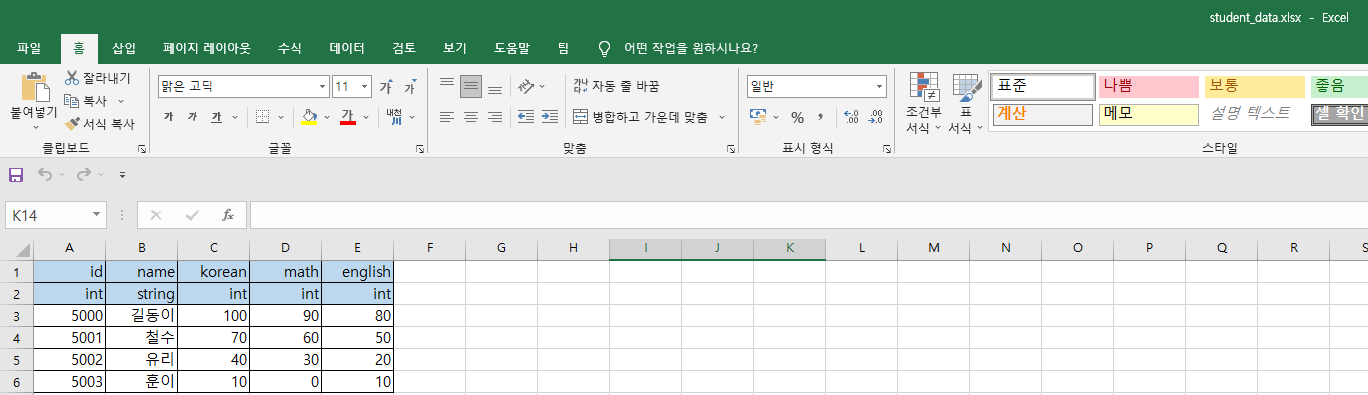
Task: Decrease decimal places
Action: [x=876, y=117]
